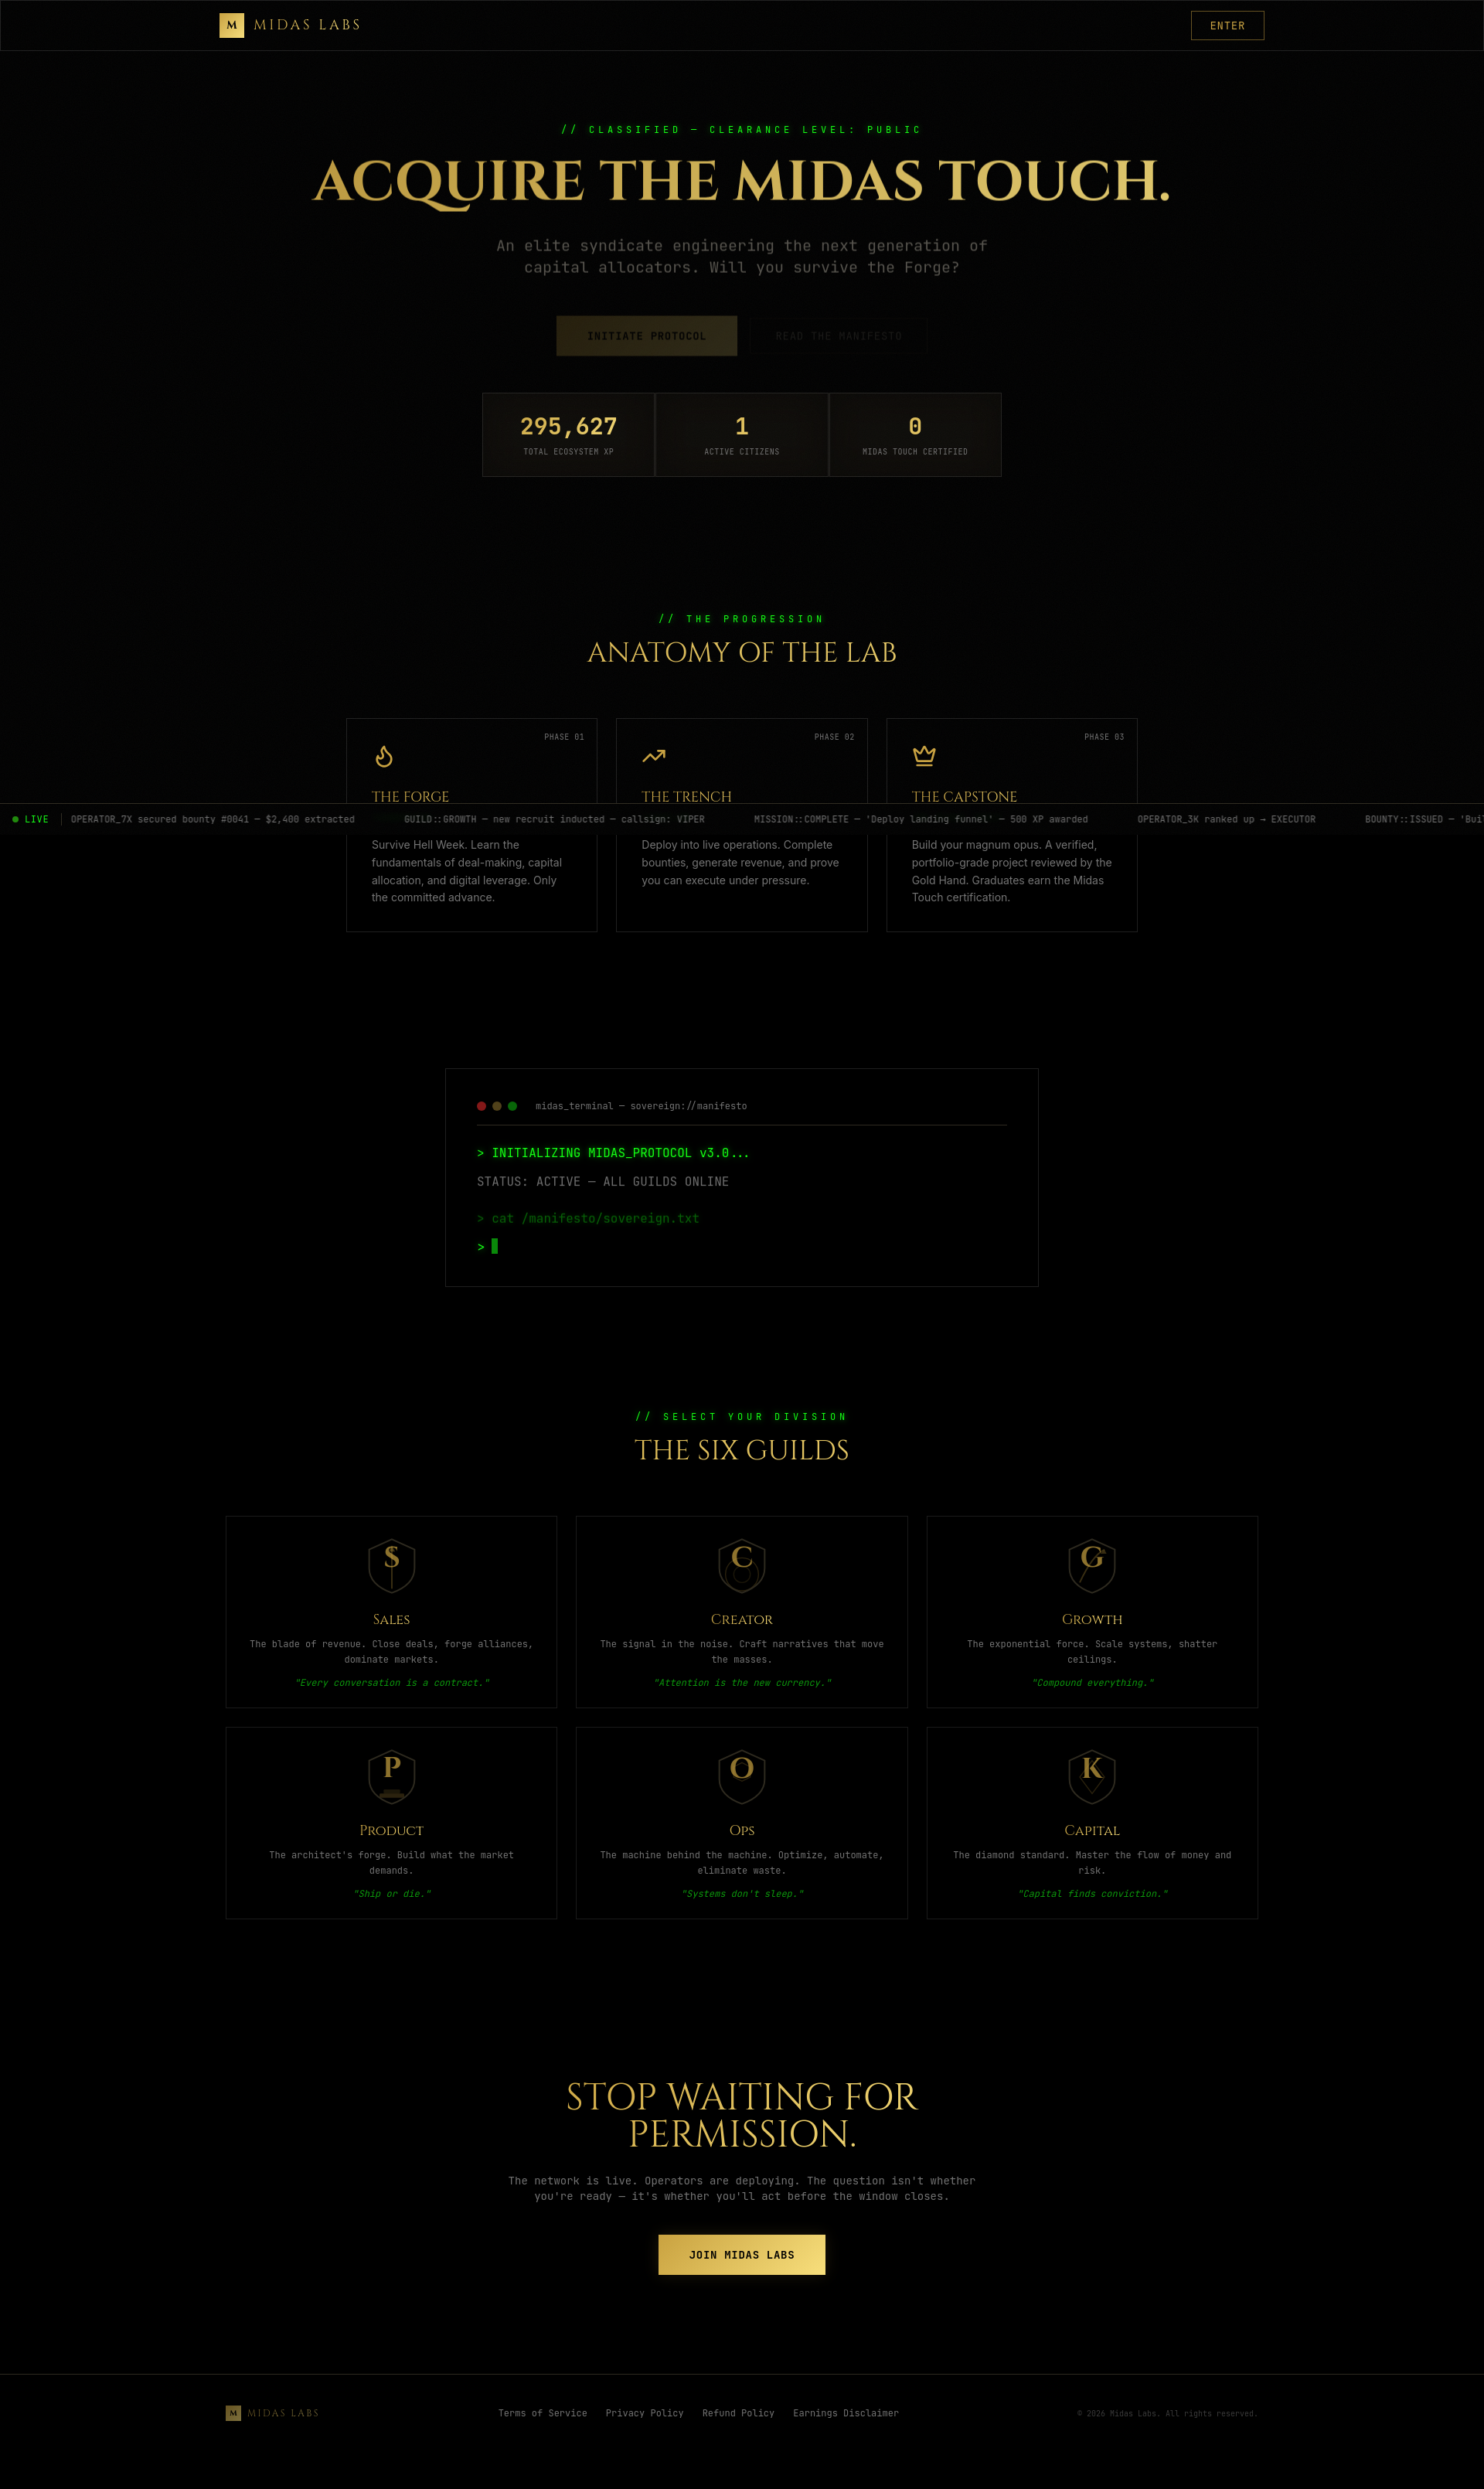Select the Growth guild shield icon
This screenshot has width=1484, height=2489.
coord(1092,1565)
